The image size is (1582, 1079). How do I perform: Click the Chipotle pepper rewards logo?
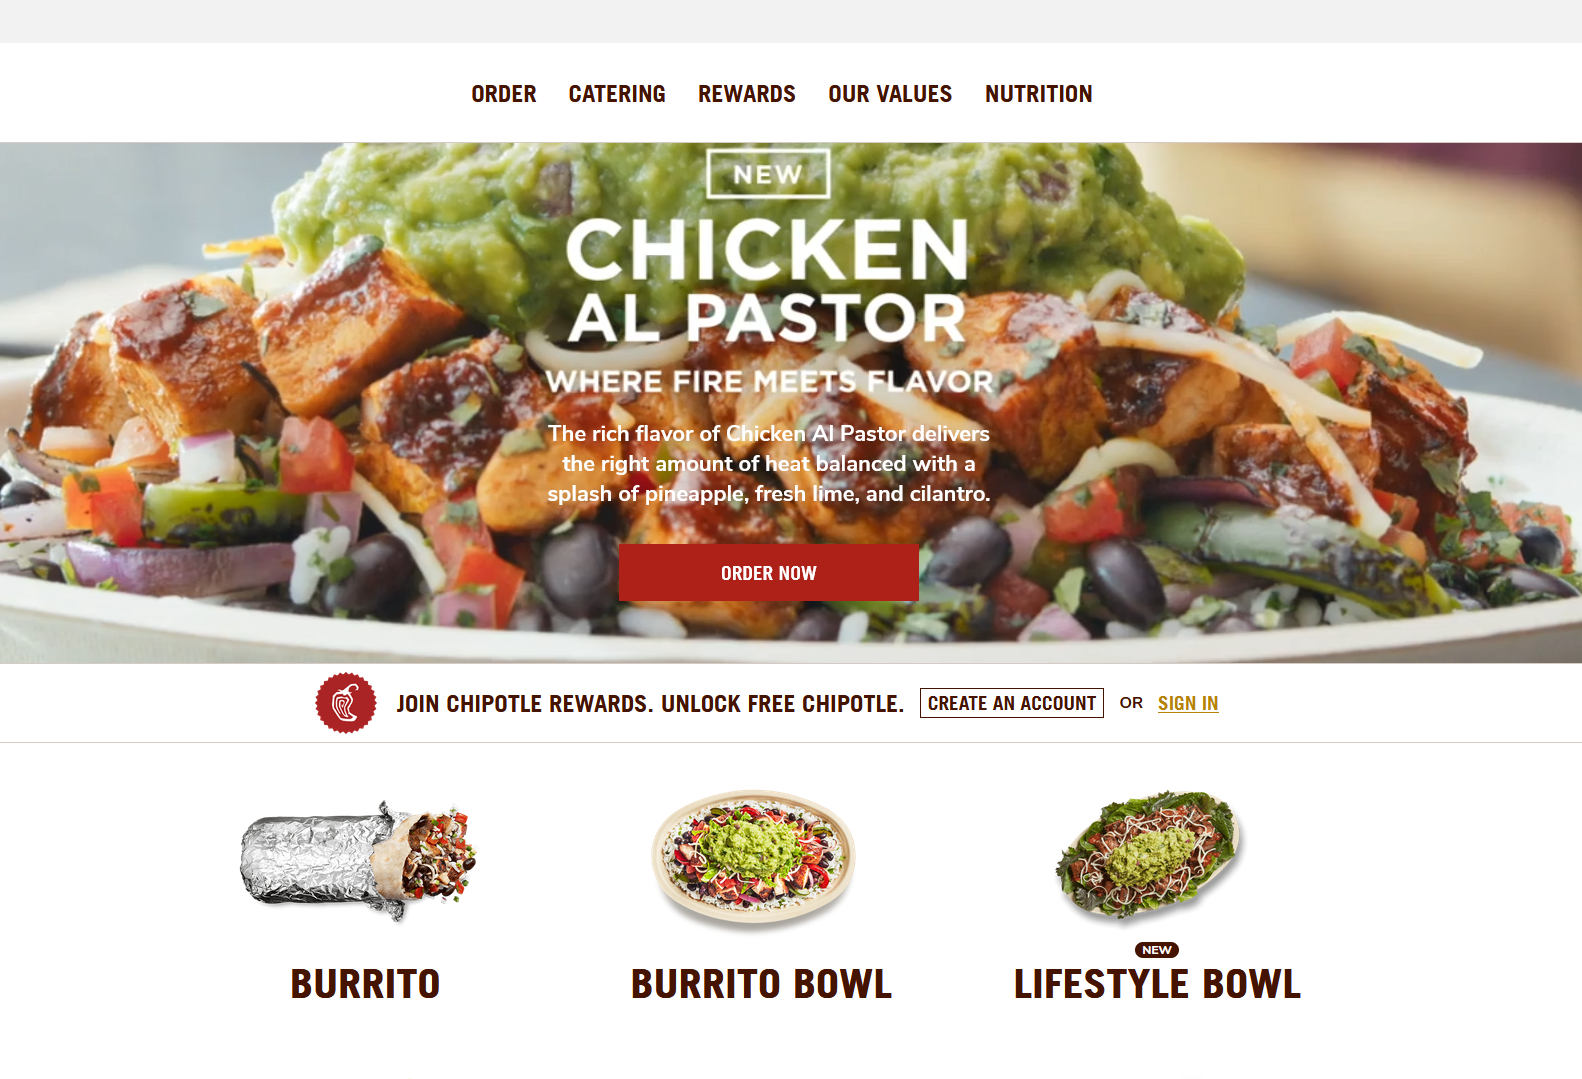tap(346, 703)
